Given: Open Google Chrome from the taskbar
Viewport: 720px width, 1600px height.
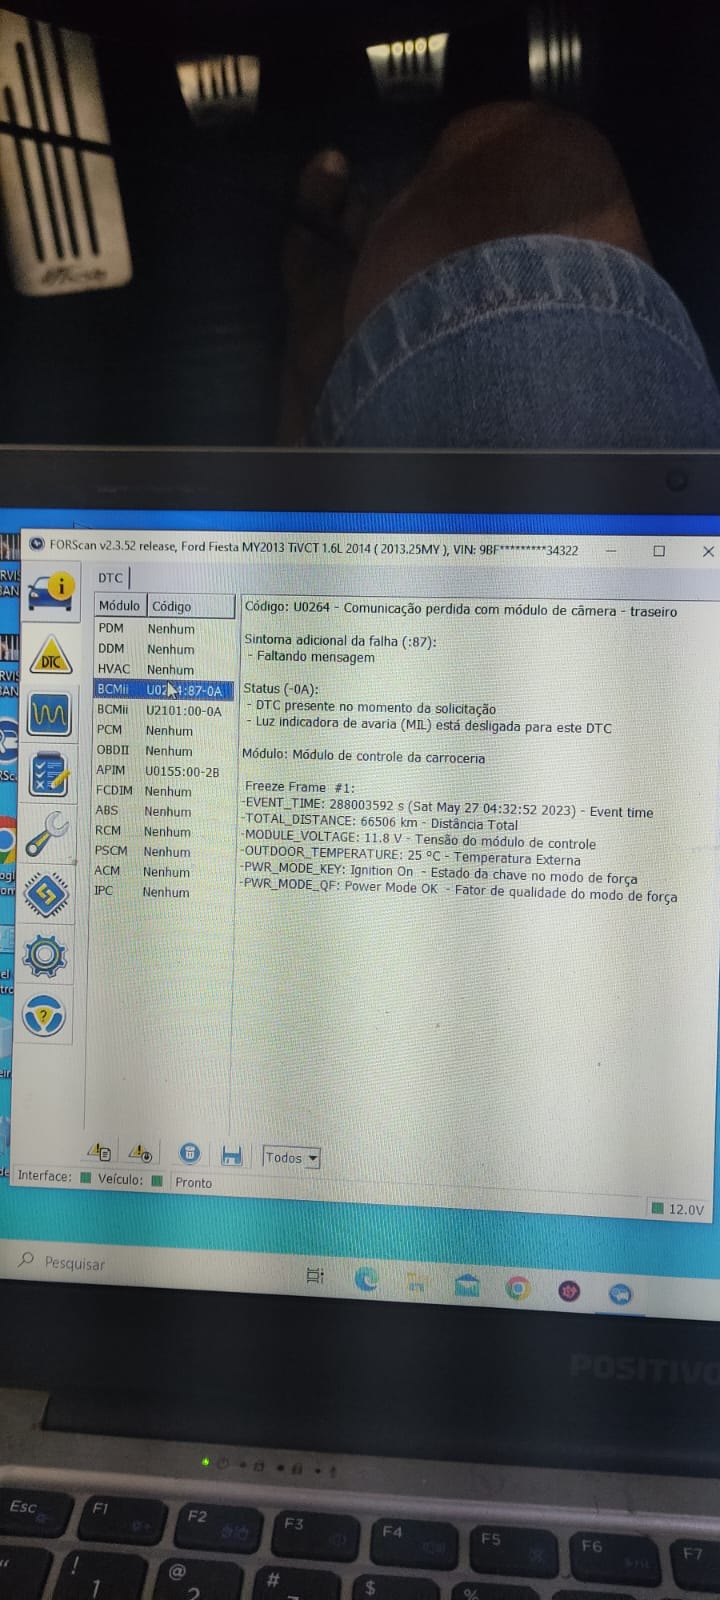Looking at the screenshot, I should click(x=517, y=1288).
